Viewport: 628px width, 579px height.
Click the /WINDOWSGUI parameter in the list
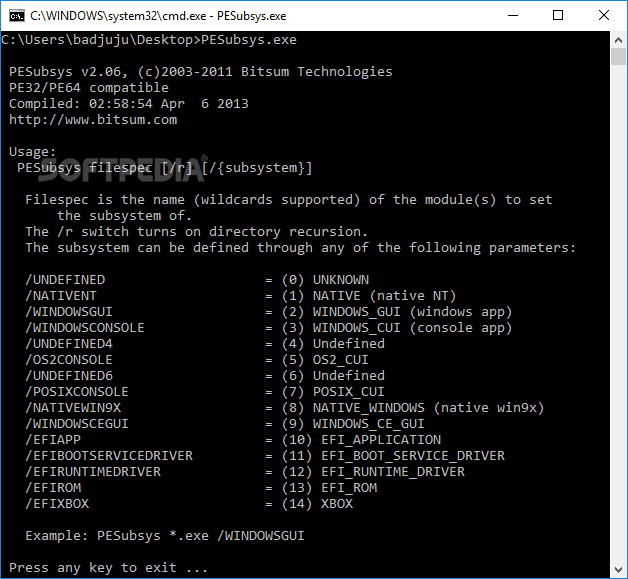coord(69,312)
